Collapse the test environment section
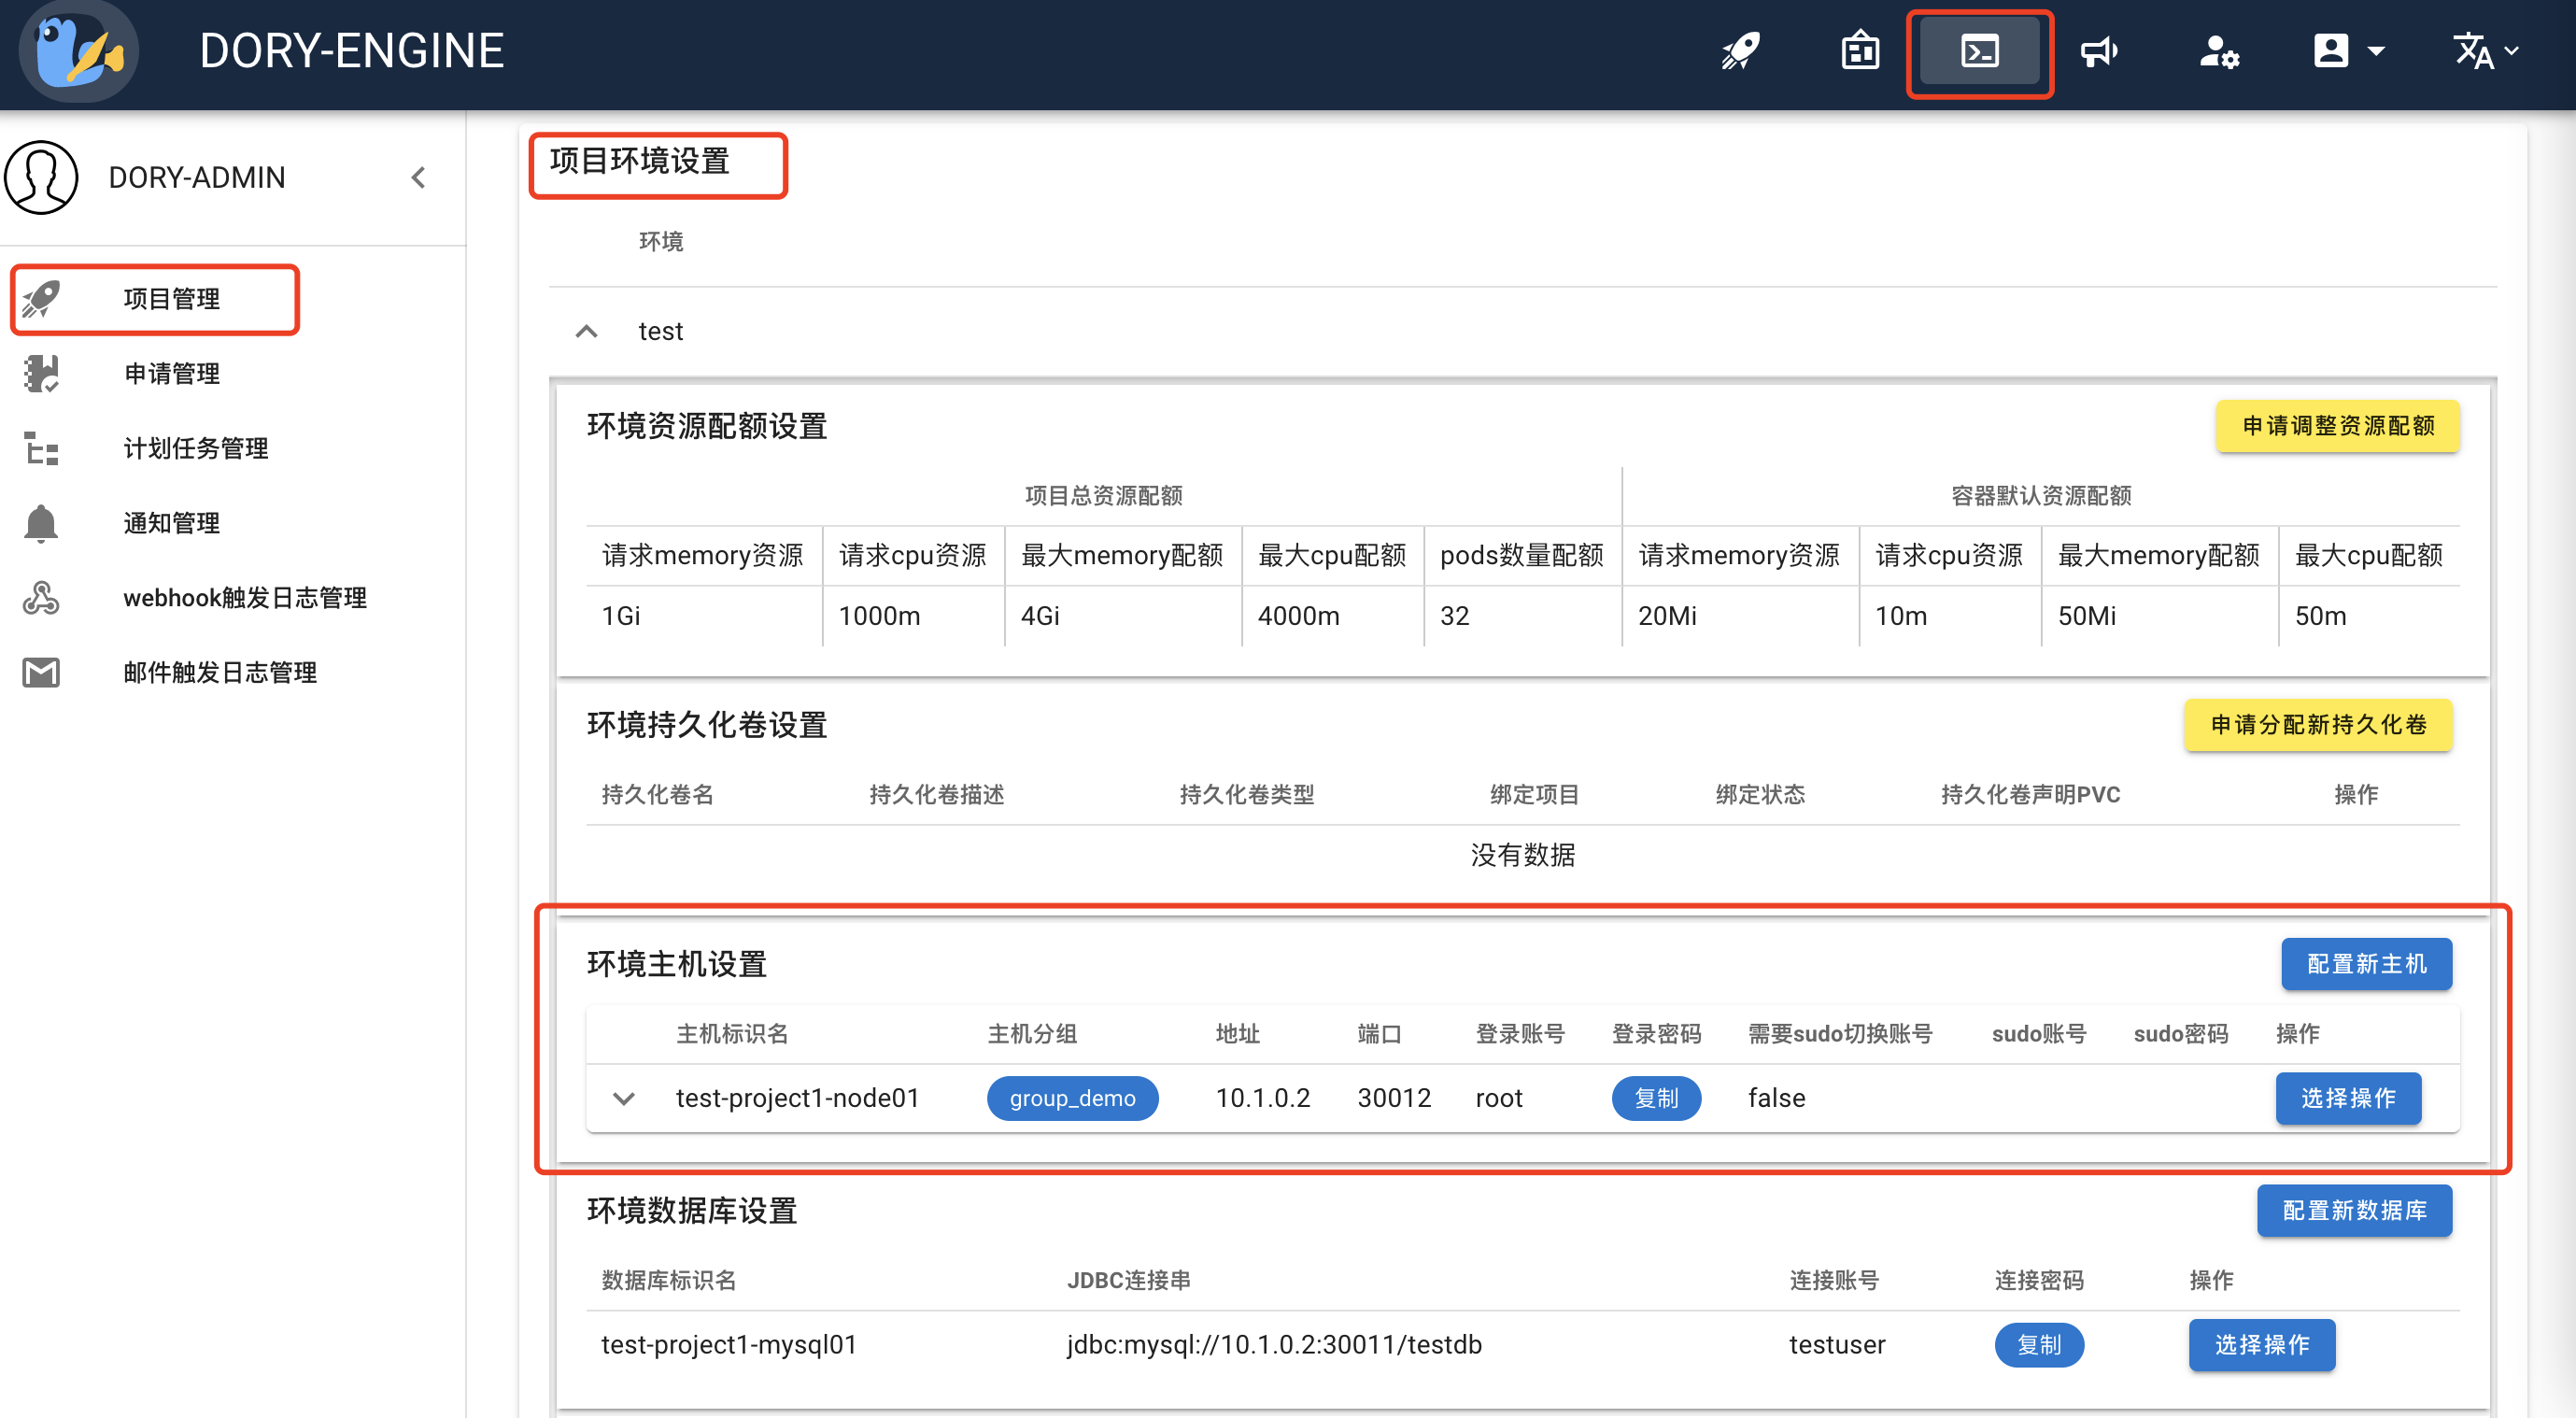This screenshot has height=1418, width=2576. click(587, 331)
